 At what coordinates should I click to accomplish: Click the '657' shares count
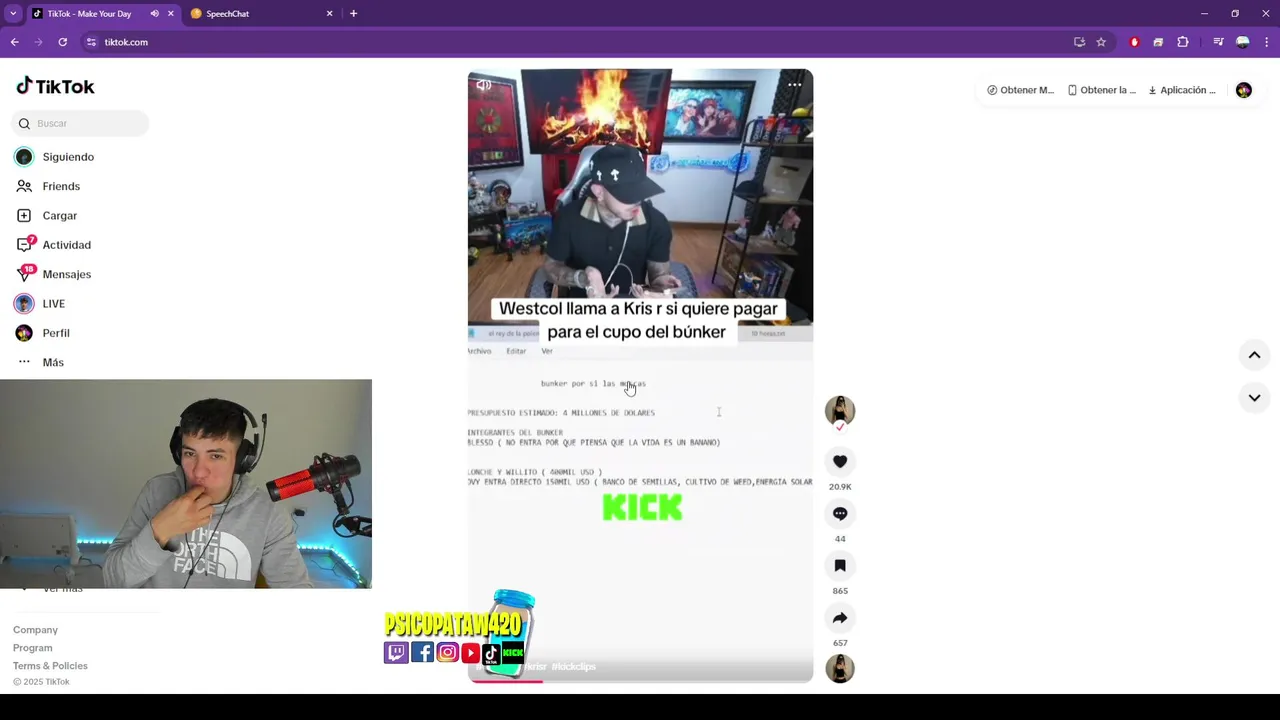pyautogui.click(x=840, y=643)
